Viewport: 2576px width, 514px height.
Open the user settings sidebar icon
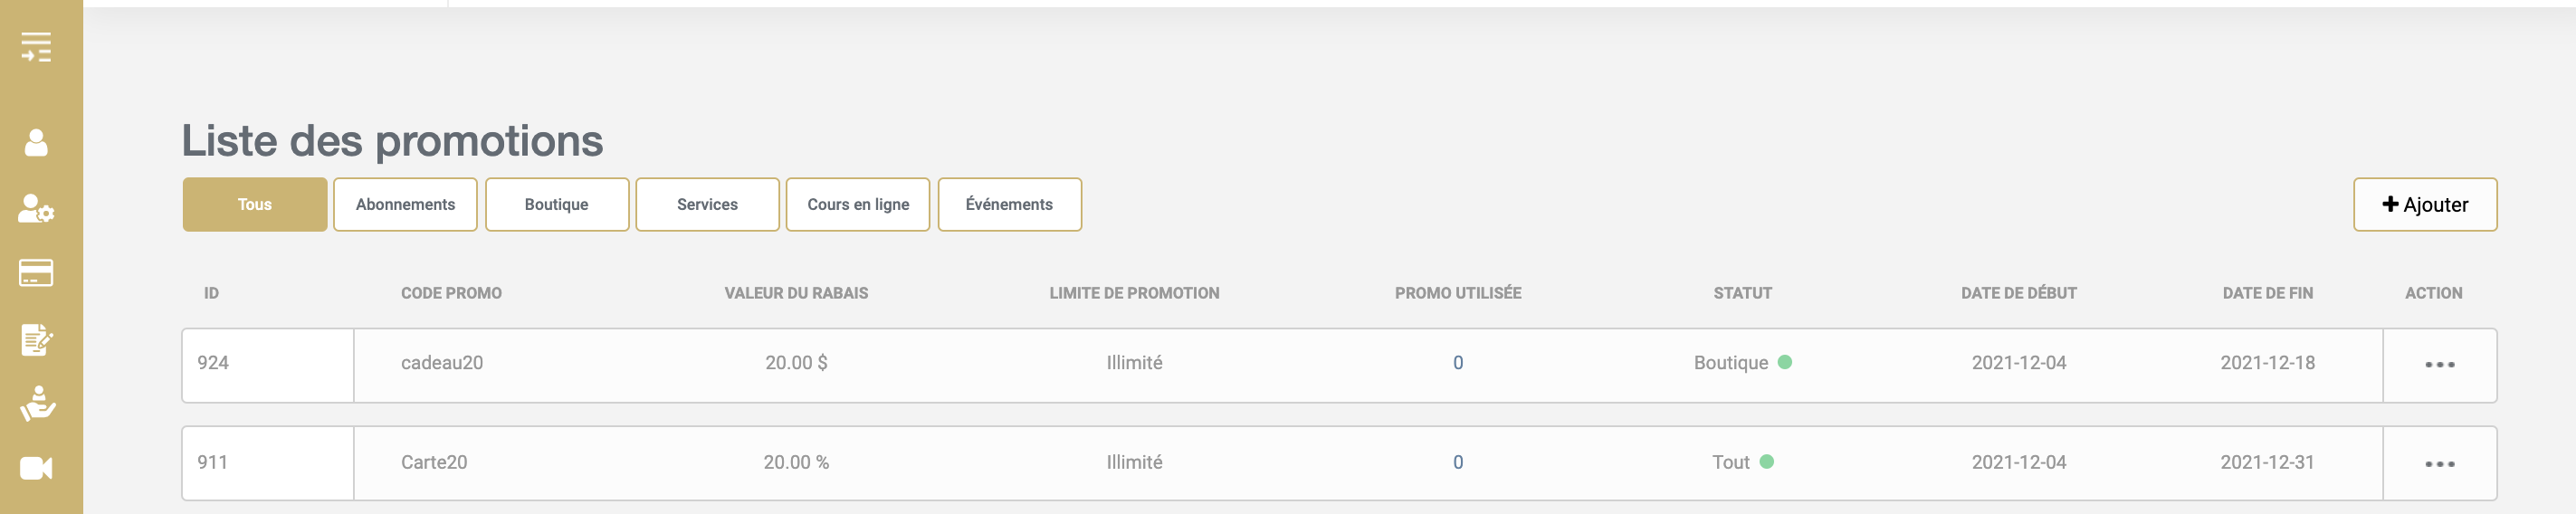pos(37,208)
